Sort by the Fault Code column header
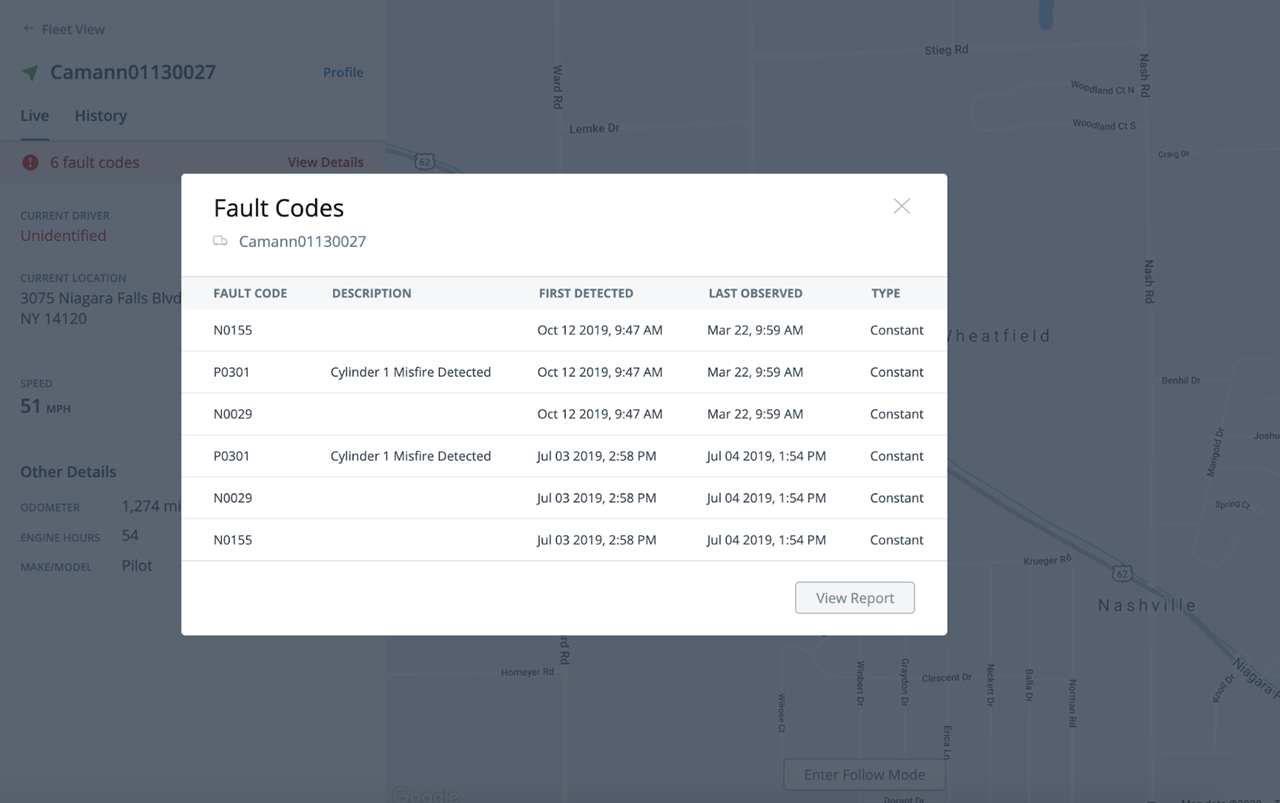The height and width of the screenshot is (803, 1280). [250, 293]
